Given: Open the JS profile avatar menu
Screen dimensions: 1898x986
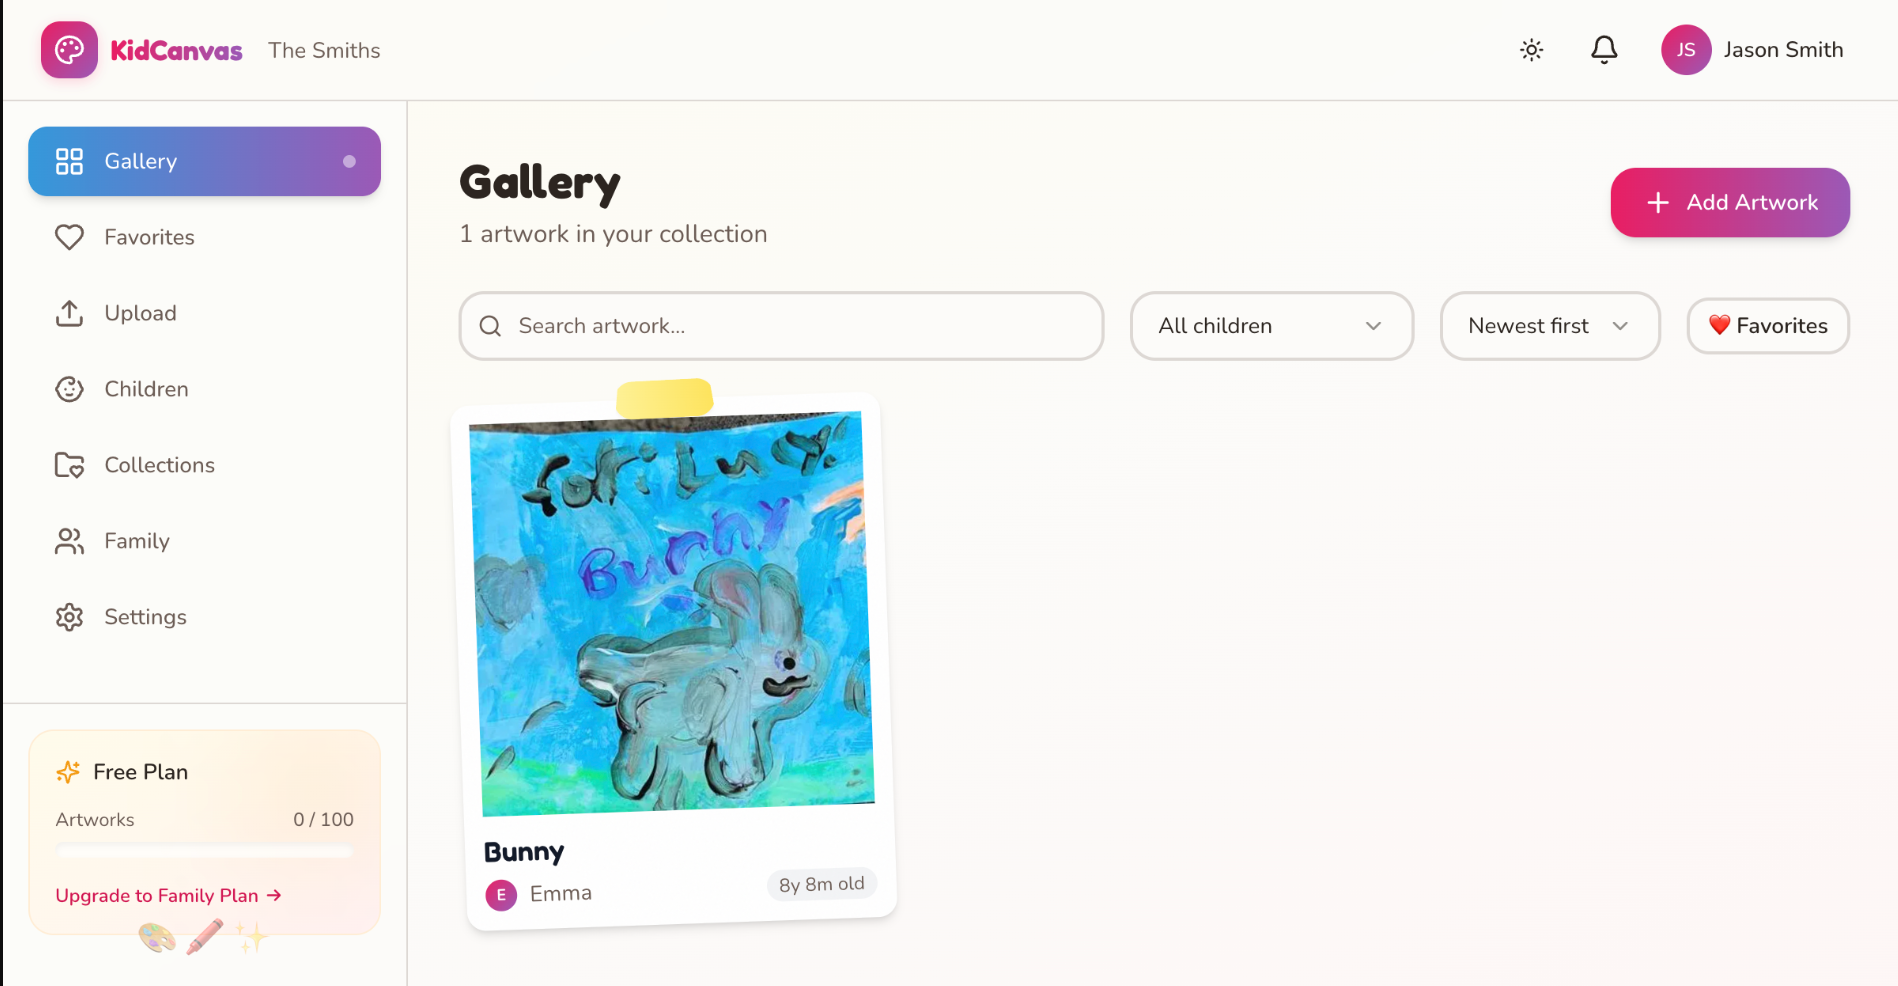Looking at the screenshot, I should [1686, 49].
